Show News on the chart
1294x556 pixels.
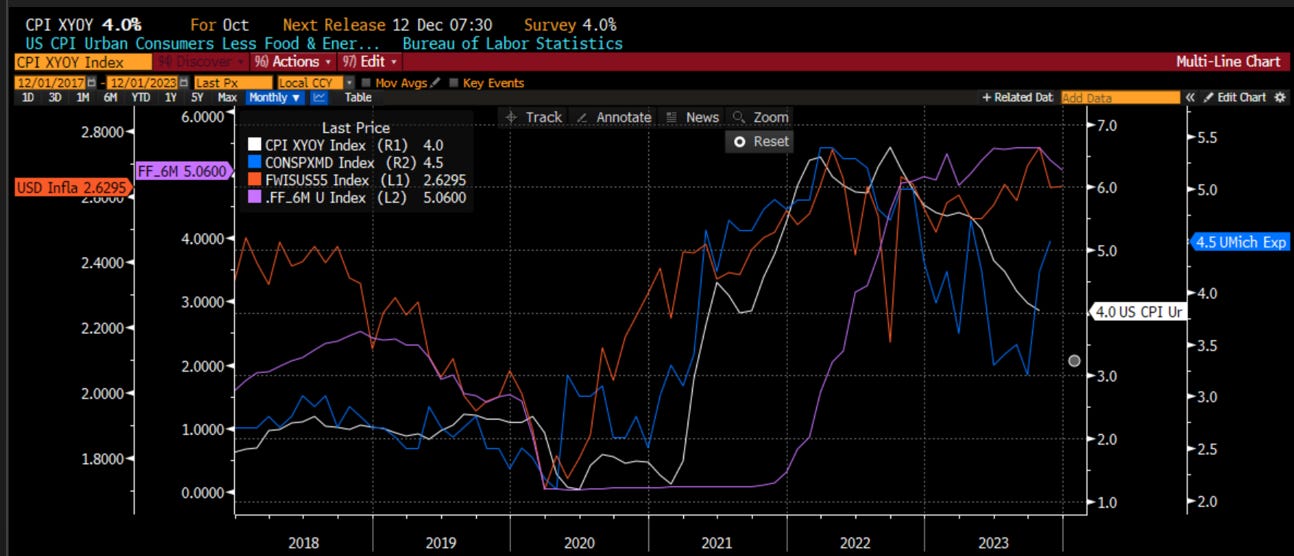coord(692,117)
